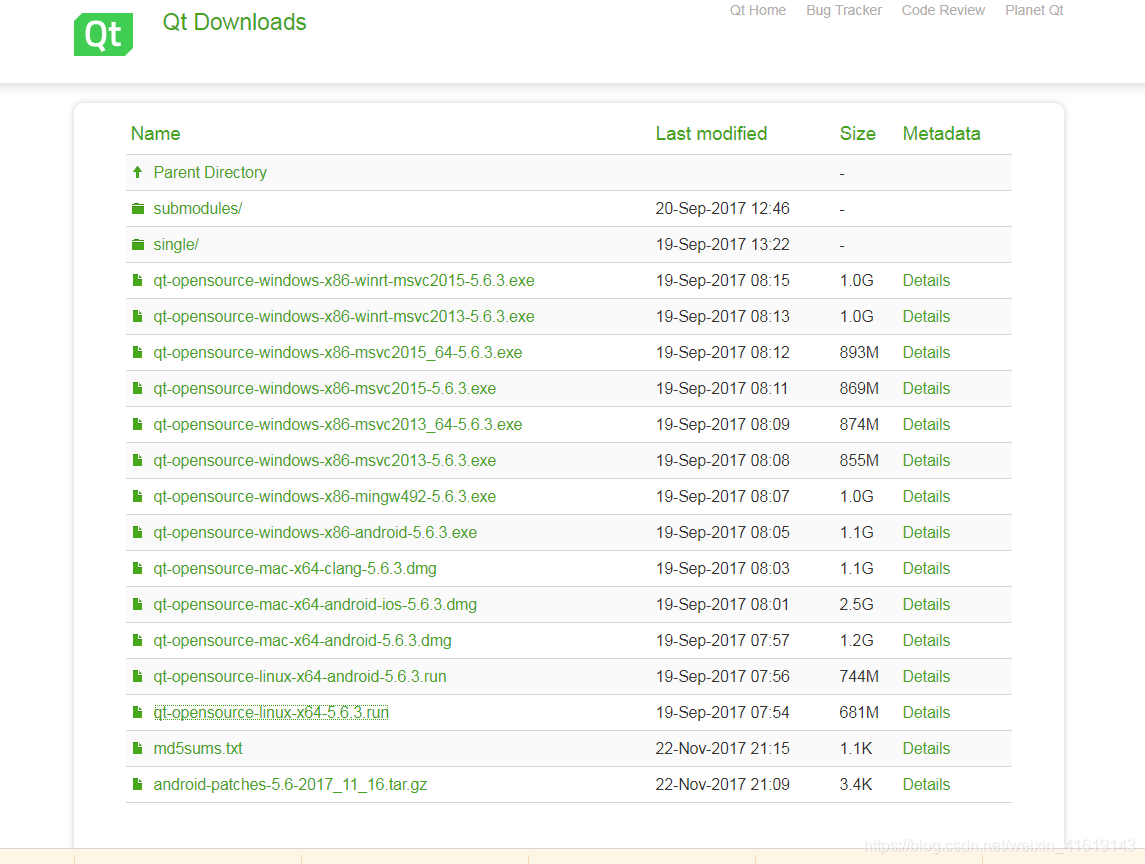Viewport: 1145px width, 864px height.
Task: Open Details for winrt-msvc2015-5.6.3.exe
Action: [x=926, y=280]
